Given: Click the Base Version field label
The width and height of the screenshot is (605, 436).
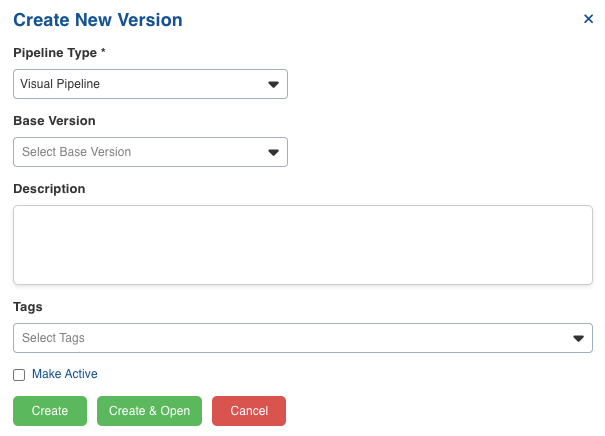Looking at the screenshot, I should (54, 121).
